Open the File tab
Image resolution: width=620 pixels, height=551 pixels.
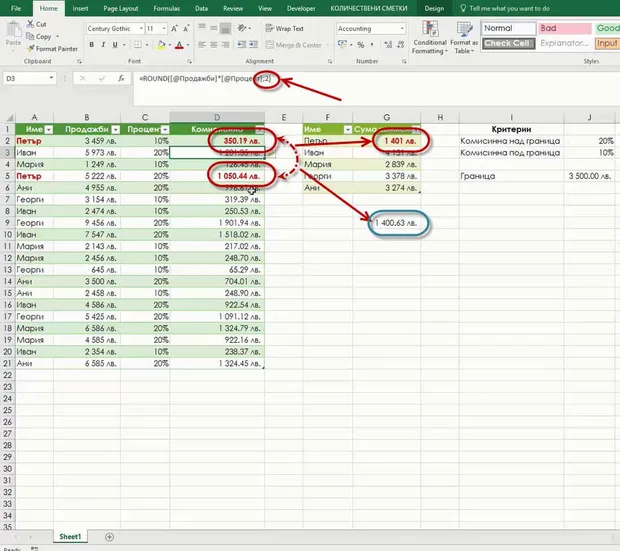(16, 8)
